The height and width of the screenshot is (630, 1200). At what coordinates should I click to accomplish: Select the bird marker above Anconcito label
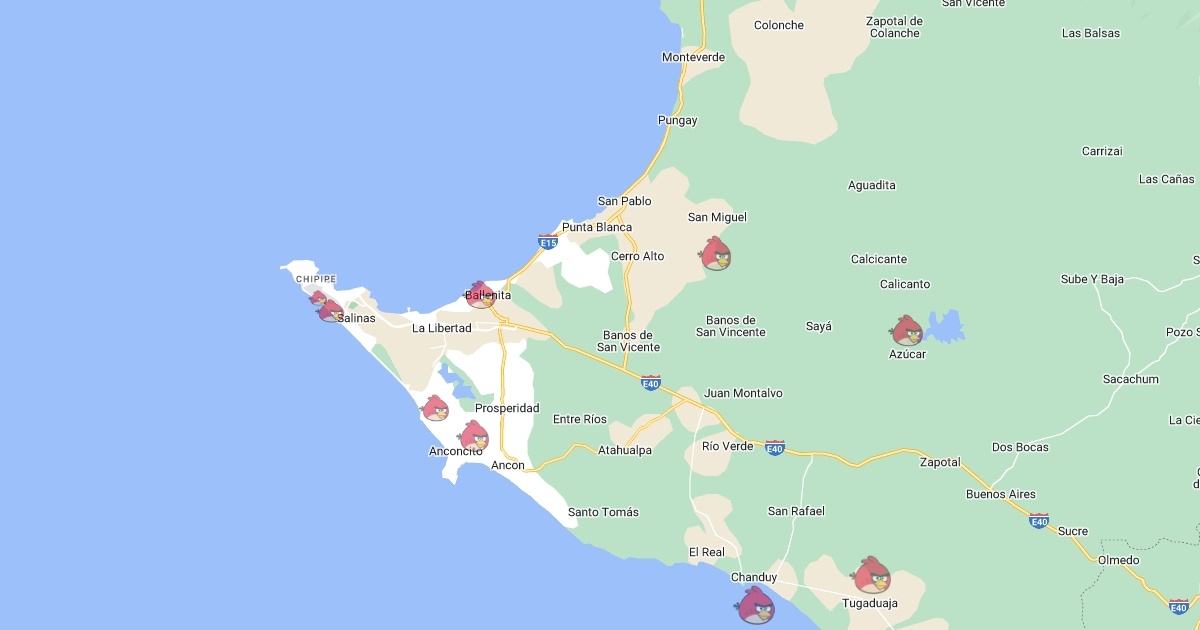tap(473, 435)
